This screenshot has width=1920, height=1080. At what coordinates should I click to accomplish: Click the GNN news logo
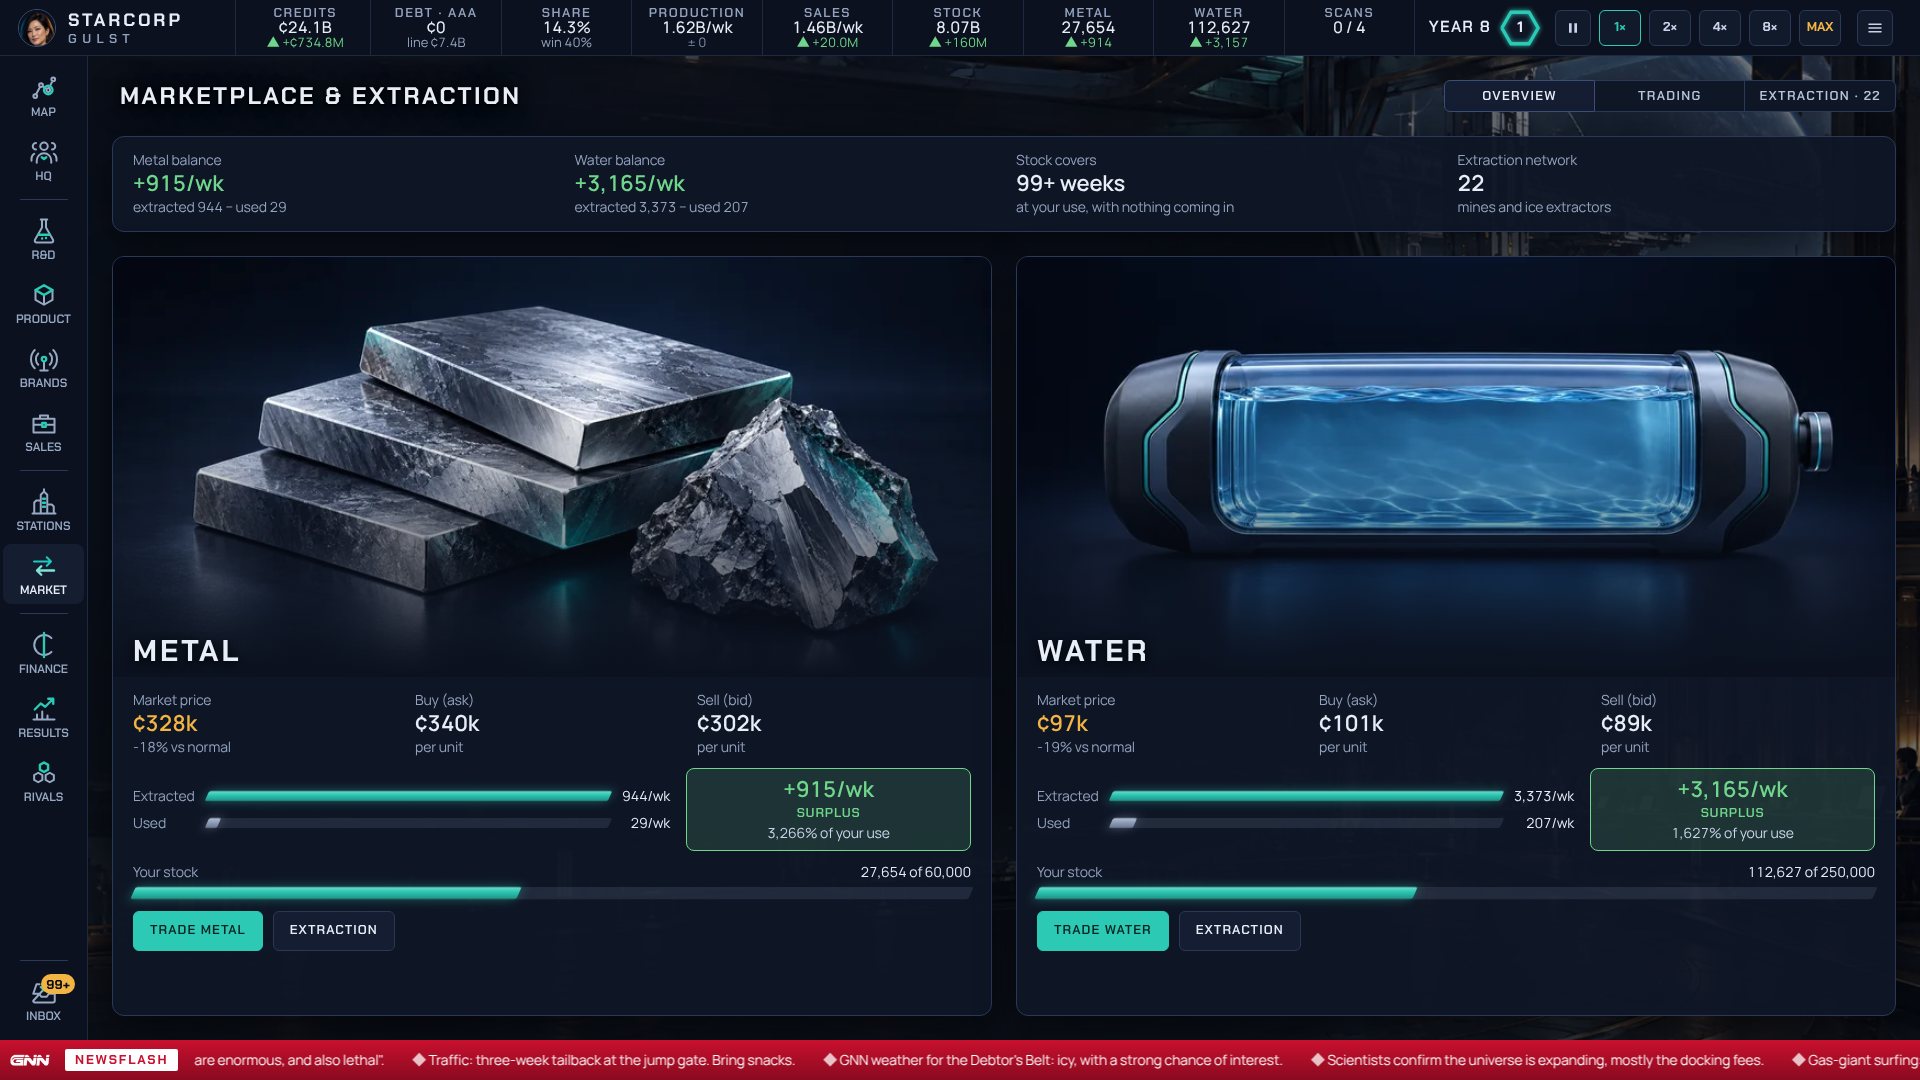point(30,1060)
